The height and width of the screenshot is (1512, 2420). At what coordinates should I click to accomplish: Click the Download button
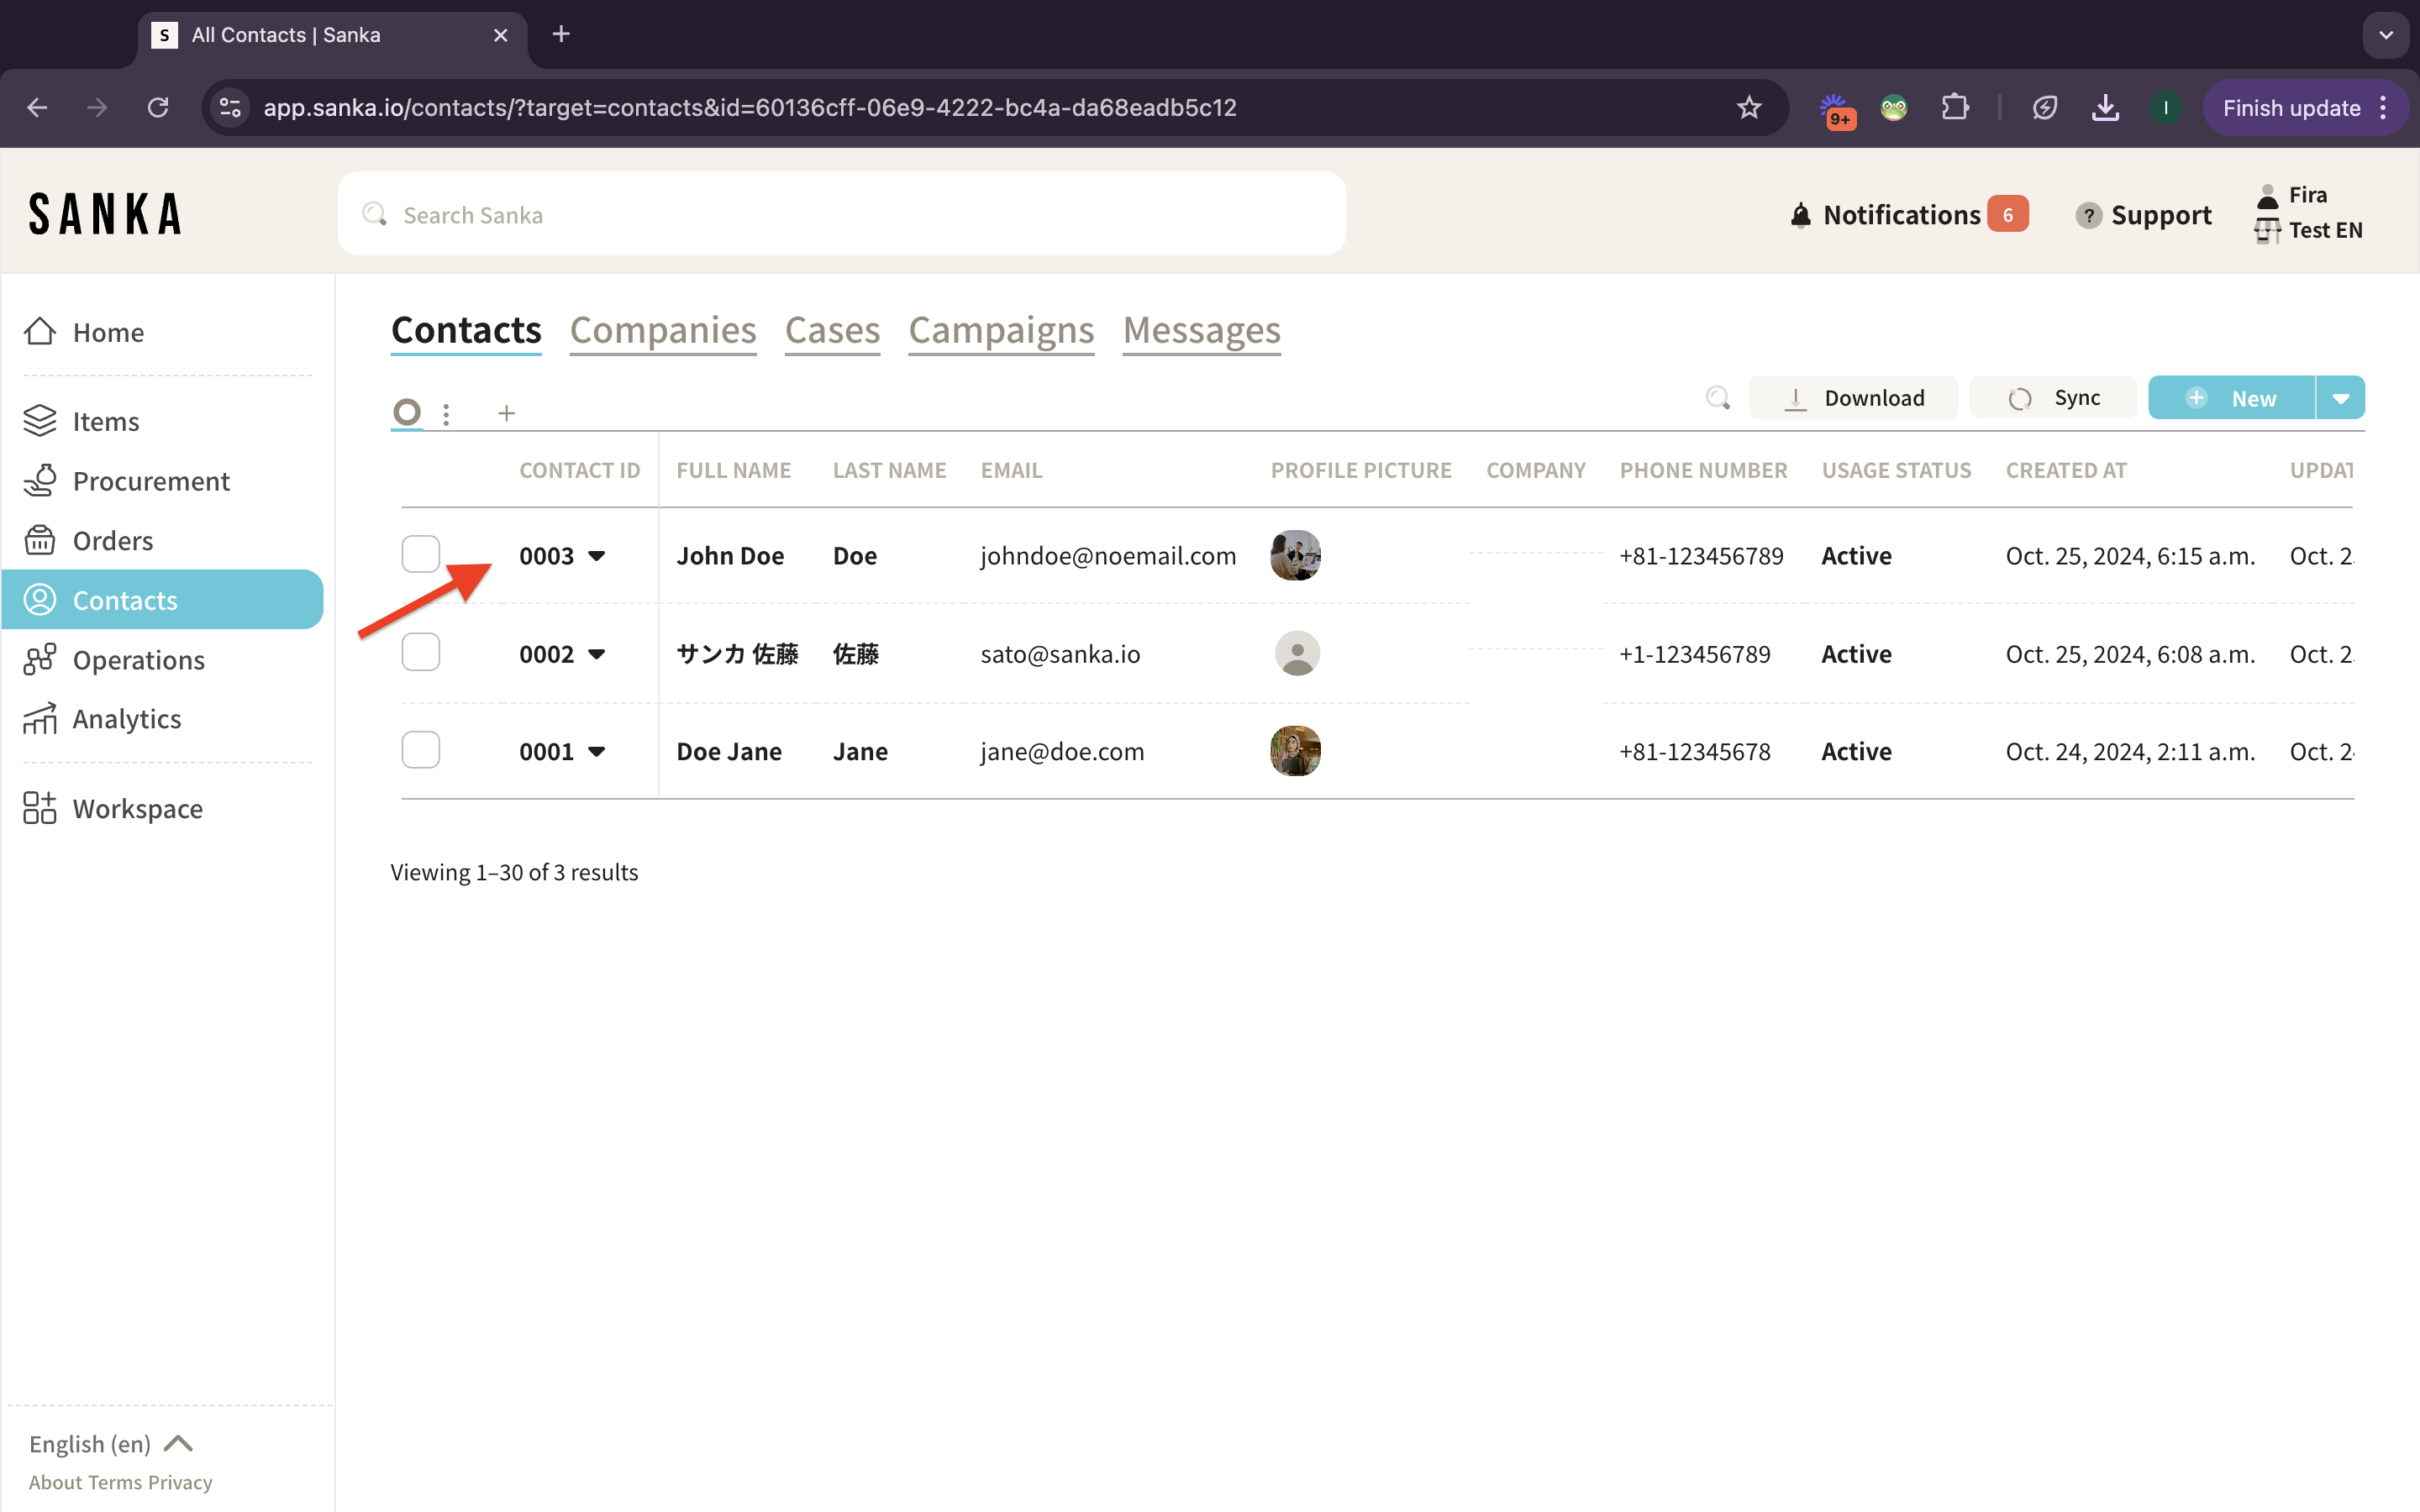click(1853, 398)
